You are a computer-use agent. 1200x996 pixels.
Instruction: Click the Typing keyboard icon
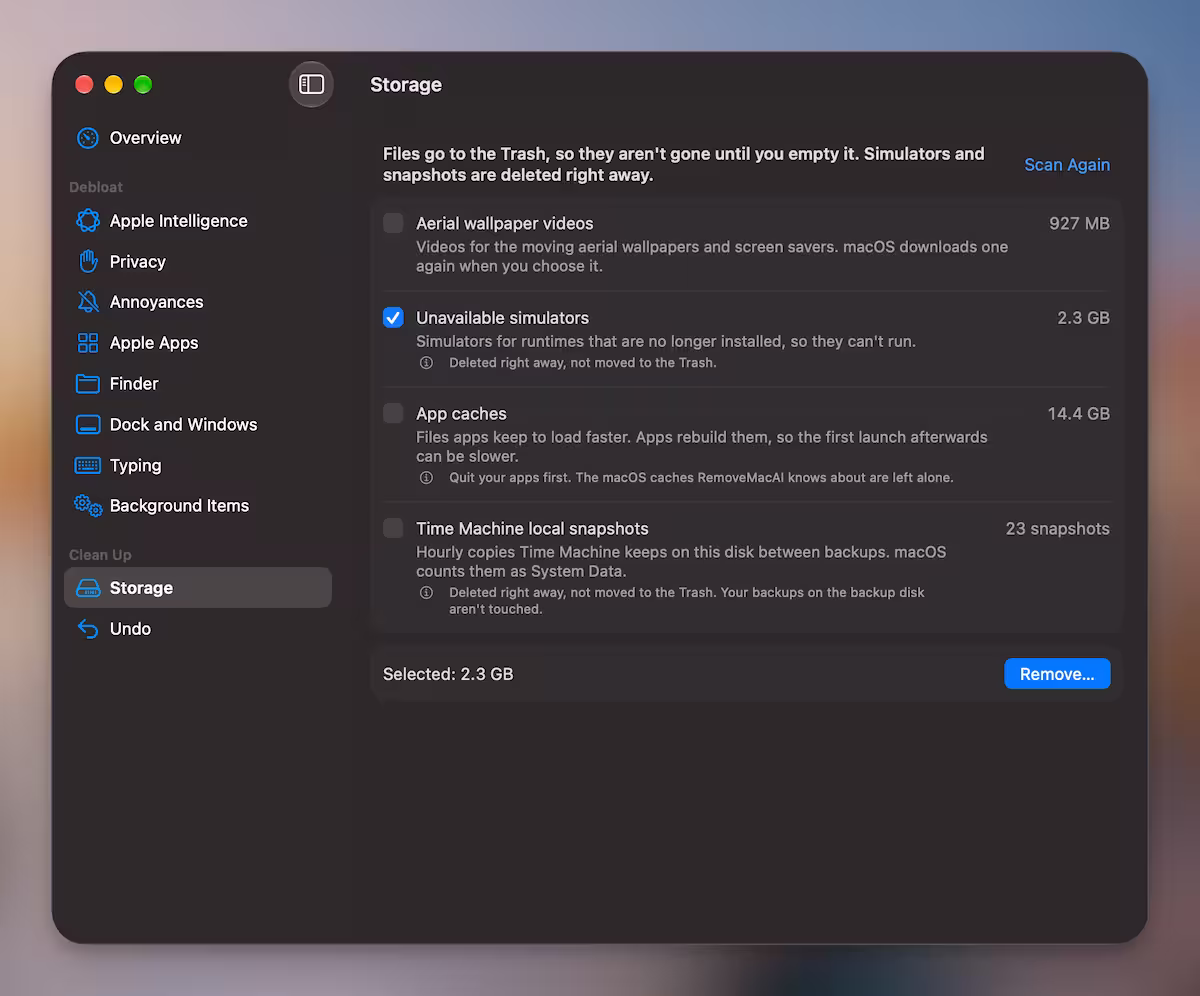[x=88, y=466]
